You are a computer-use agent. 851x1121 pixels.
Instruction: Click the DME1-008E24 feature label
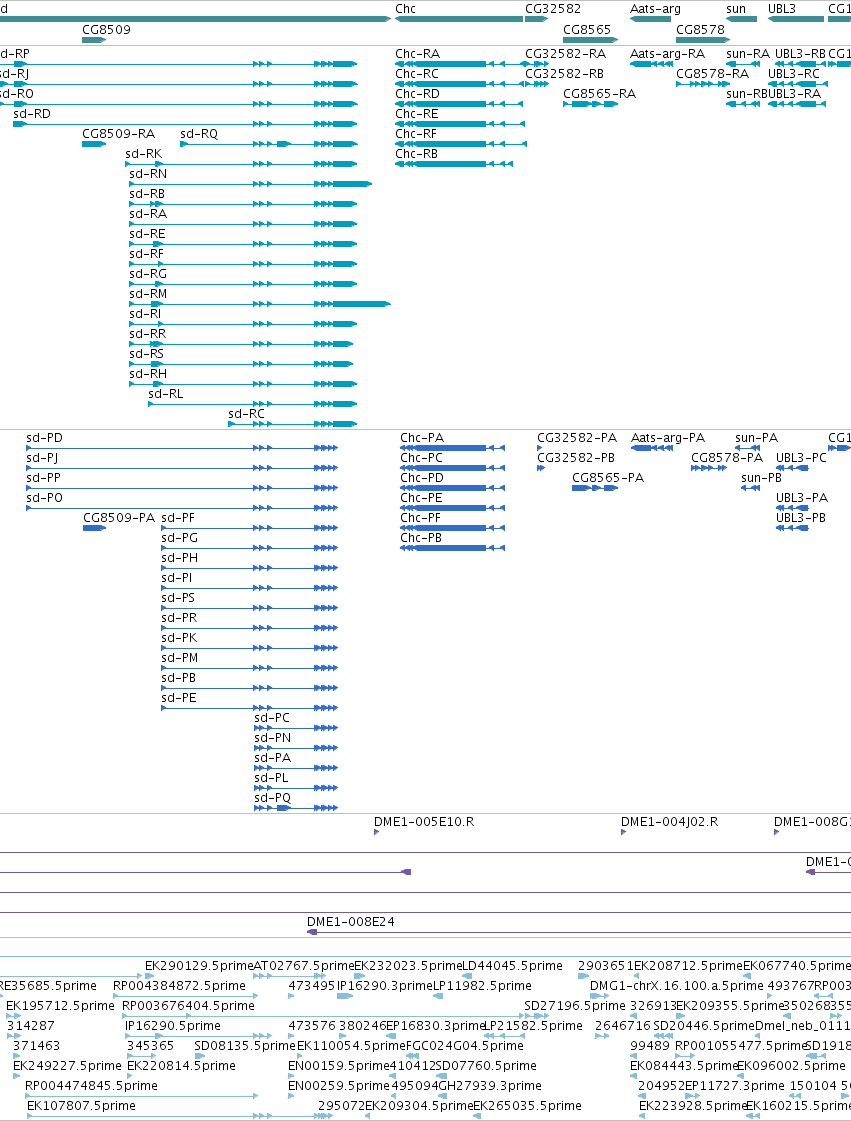[x=350, y=922]
